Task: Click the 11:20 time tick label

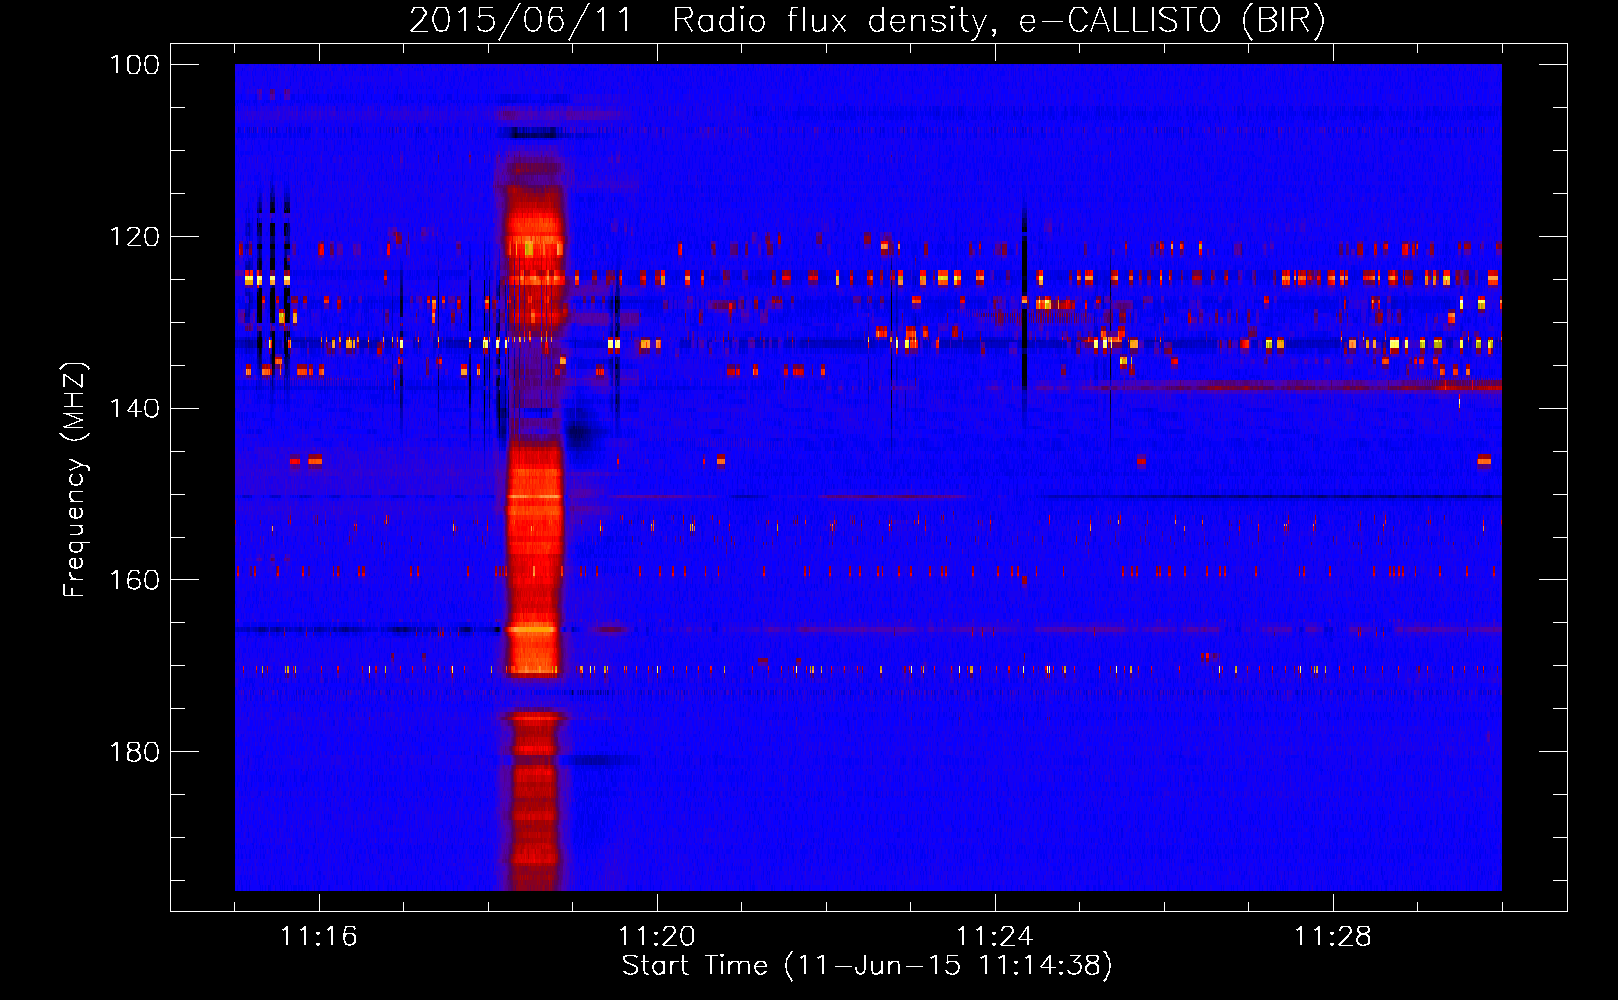Action: click(657, 937)
